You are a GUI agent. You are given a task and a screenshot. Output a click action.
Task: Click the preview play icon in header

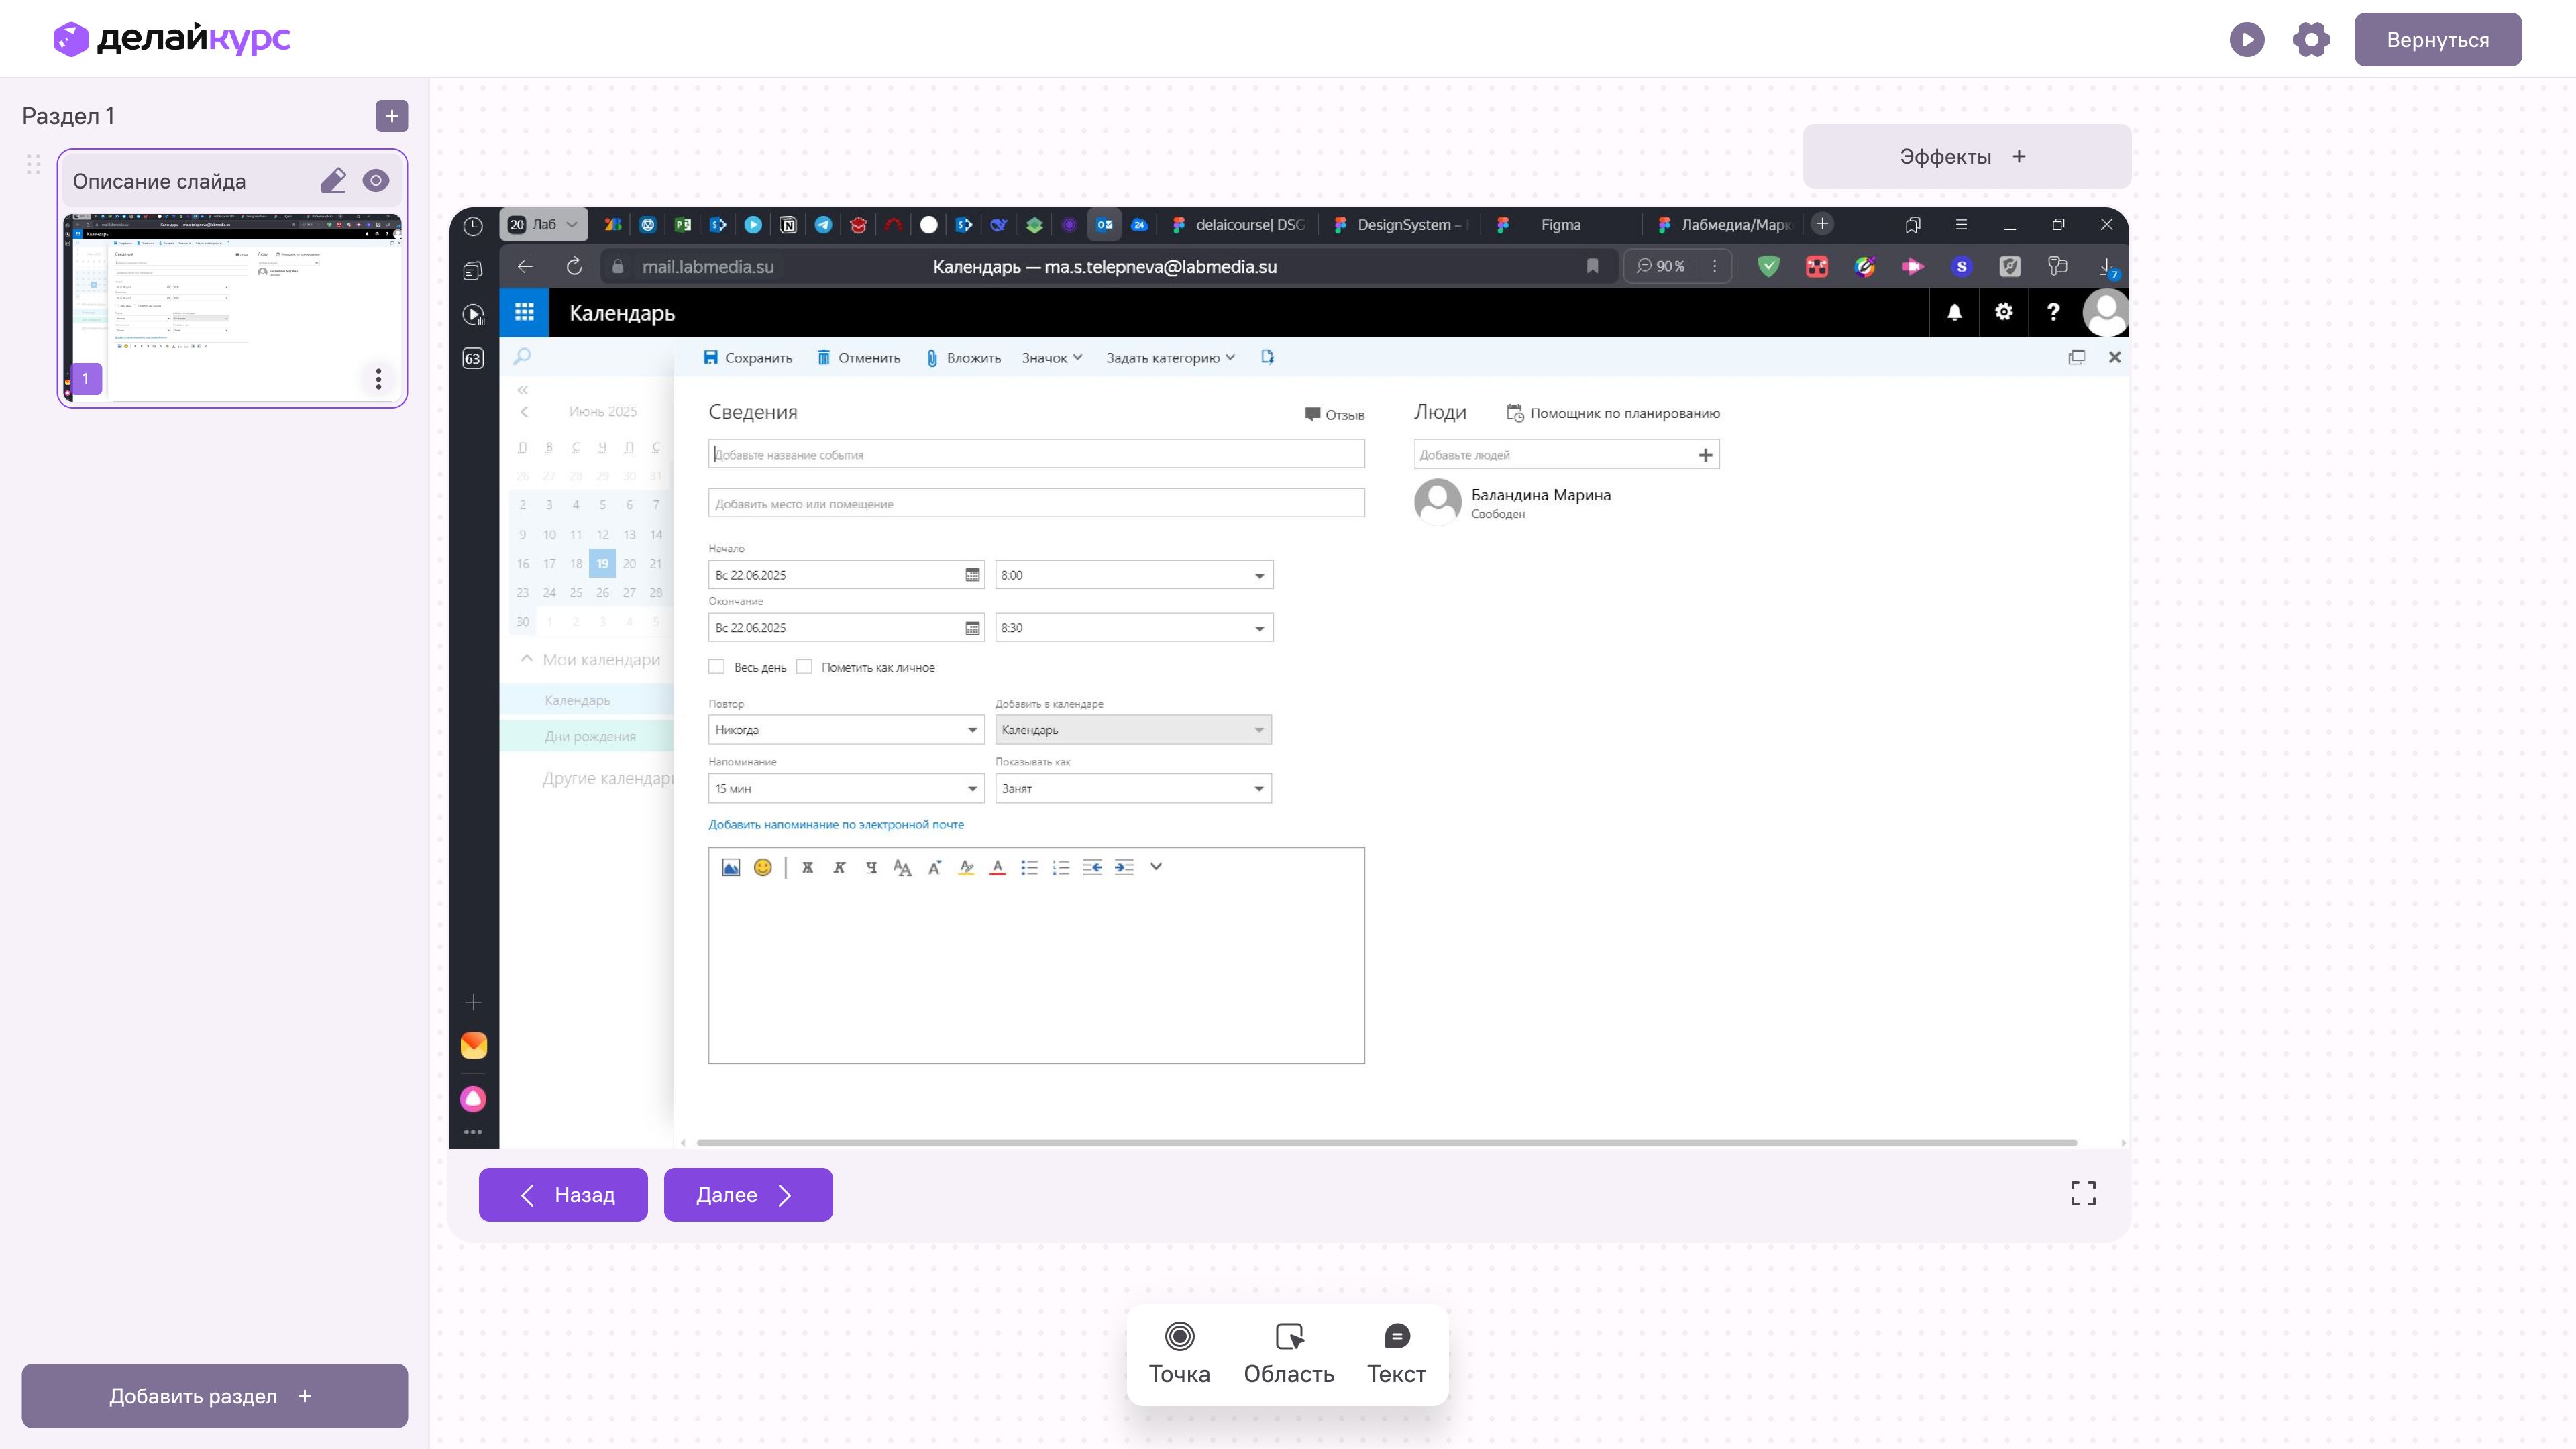click(x=2246, y=40)
